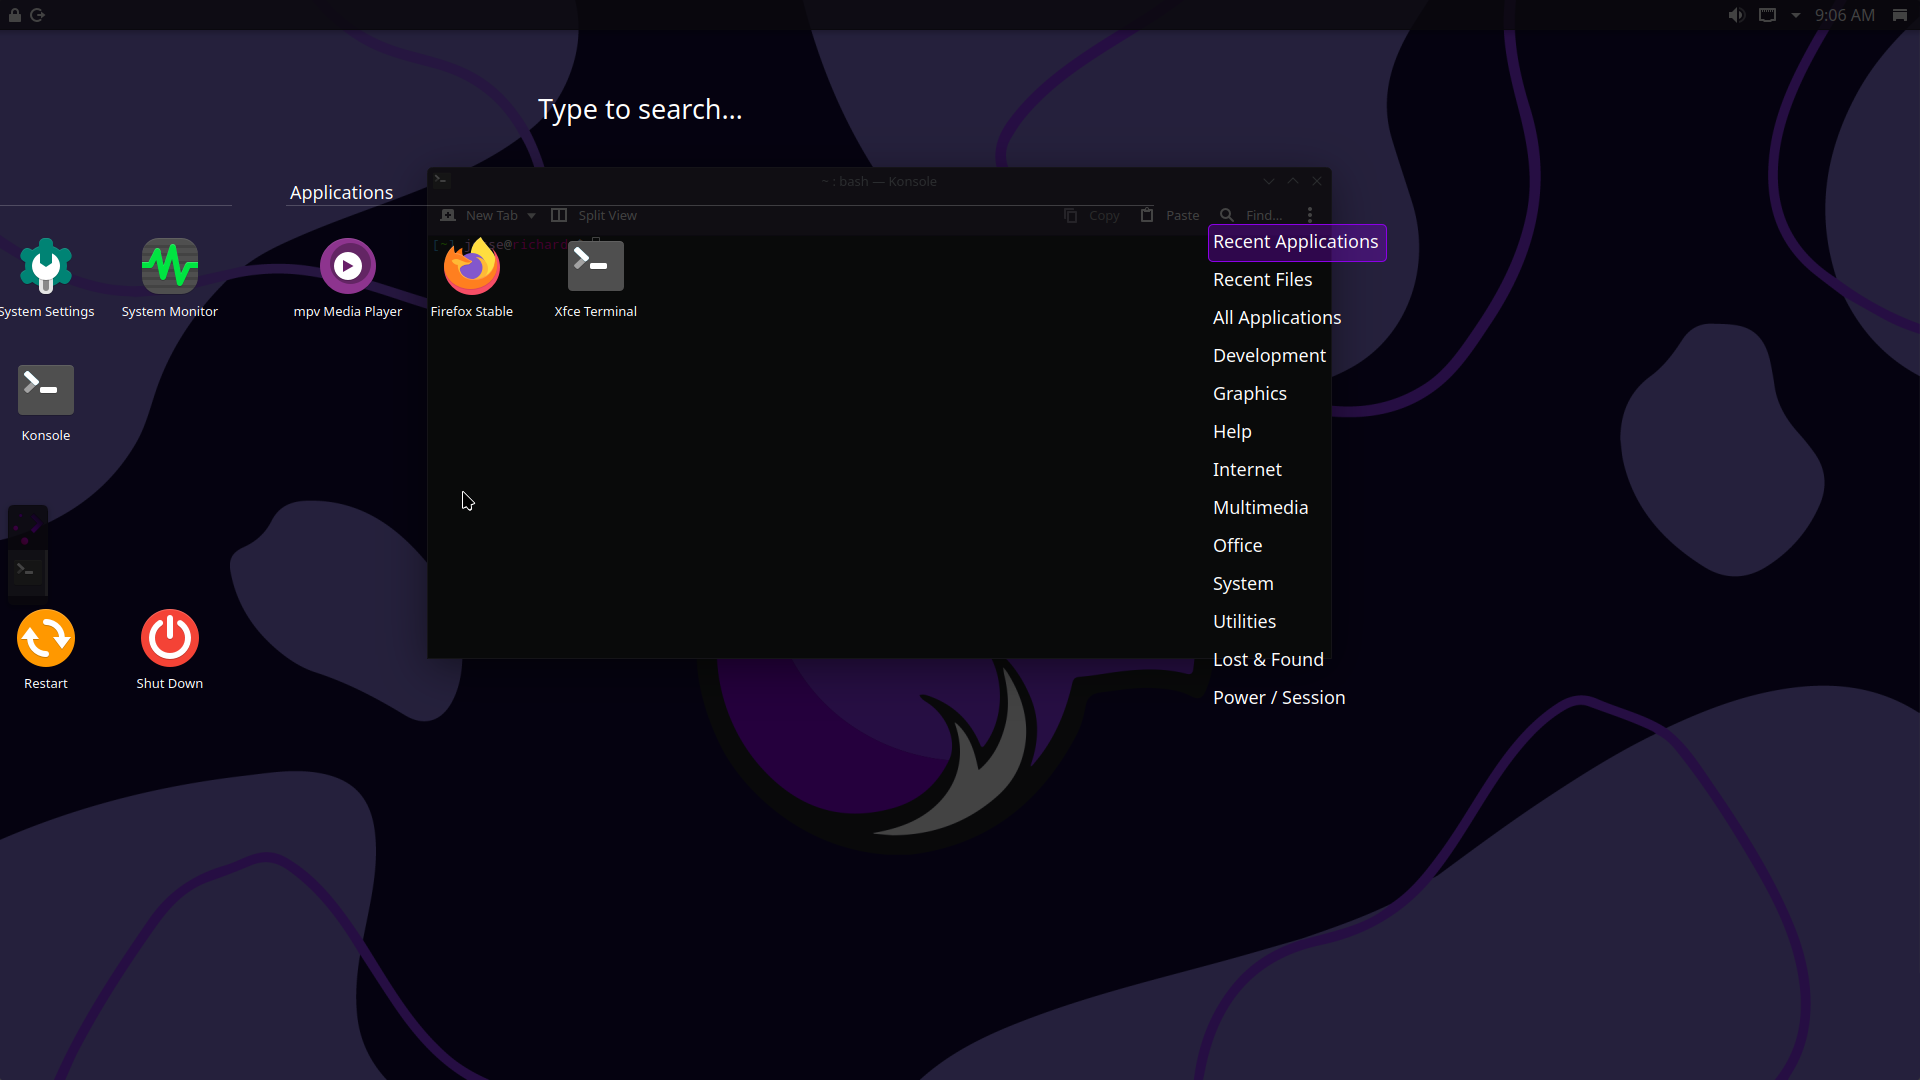The width and height of the screenshot is (1920, 1080).
Task: Click the mpv Media Player label text
Action: click(x=348, y=312)
